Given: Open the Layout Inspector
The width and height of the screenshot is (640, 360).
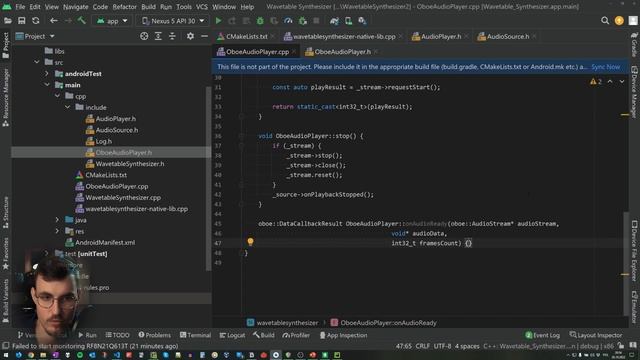Looking at the screenshot, I should click(x=596, y=335).
